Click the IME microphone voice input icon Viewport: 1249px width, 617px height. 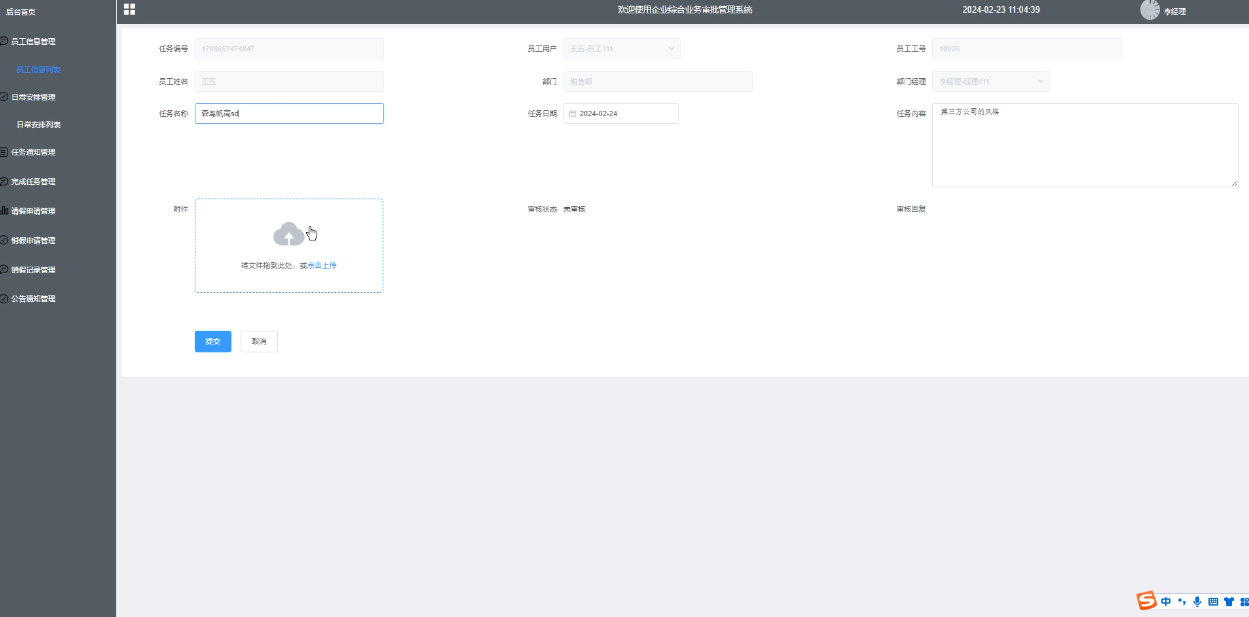point(1198,601)
